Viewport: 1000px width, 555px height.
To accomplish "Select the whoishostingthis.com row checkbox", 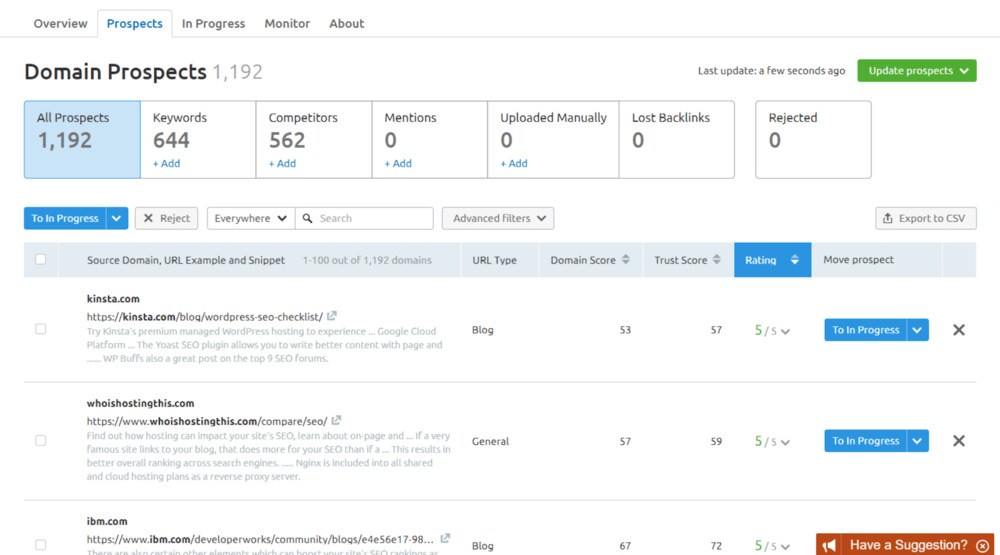I will (x=41, y=440).
